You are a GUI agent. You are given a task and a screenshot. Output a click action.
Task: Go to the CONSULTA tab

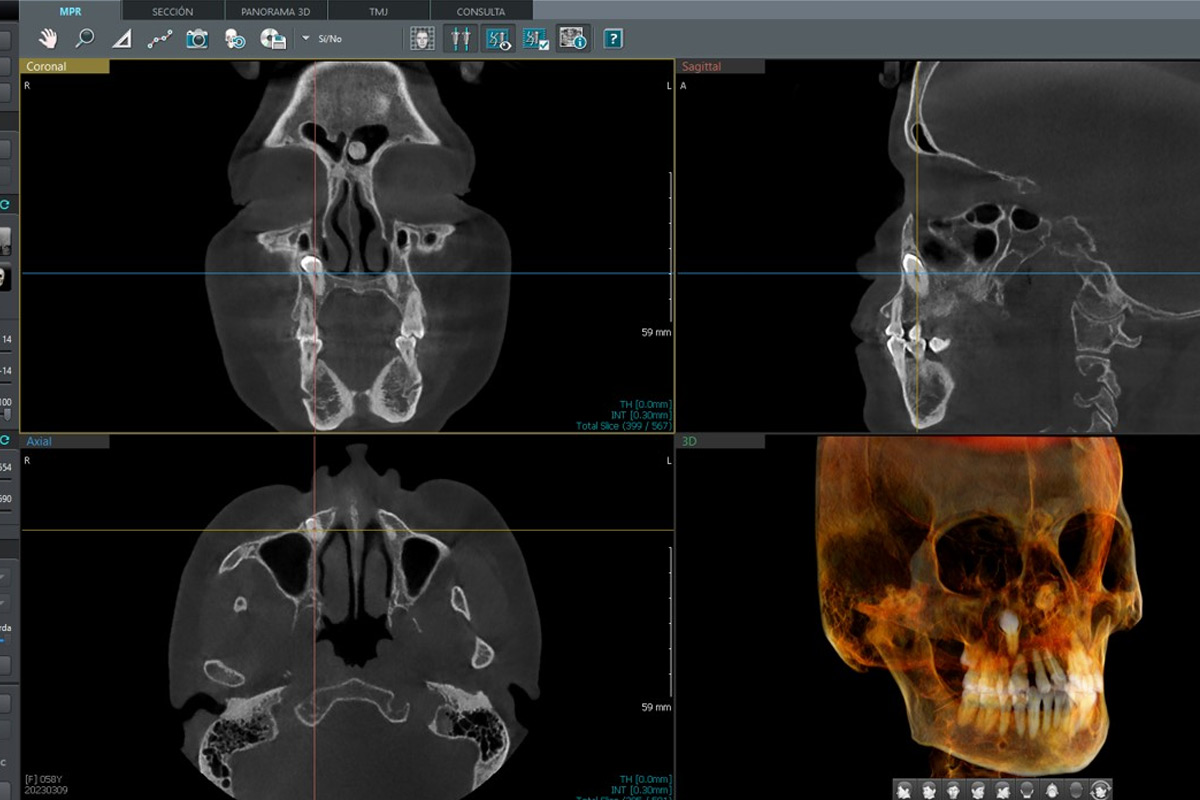[481, 11]
